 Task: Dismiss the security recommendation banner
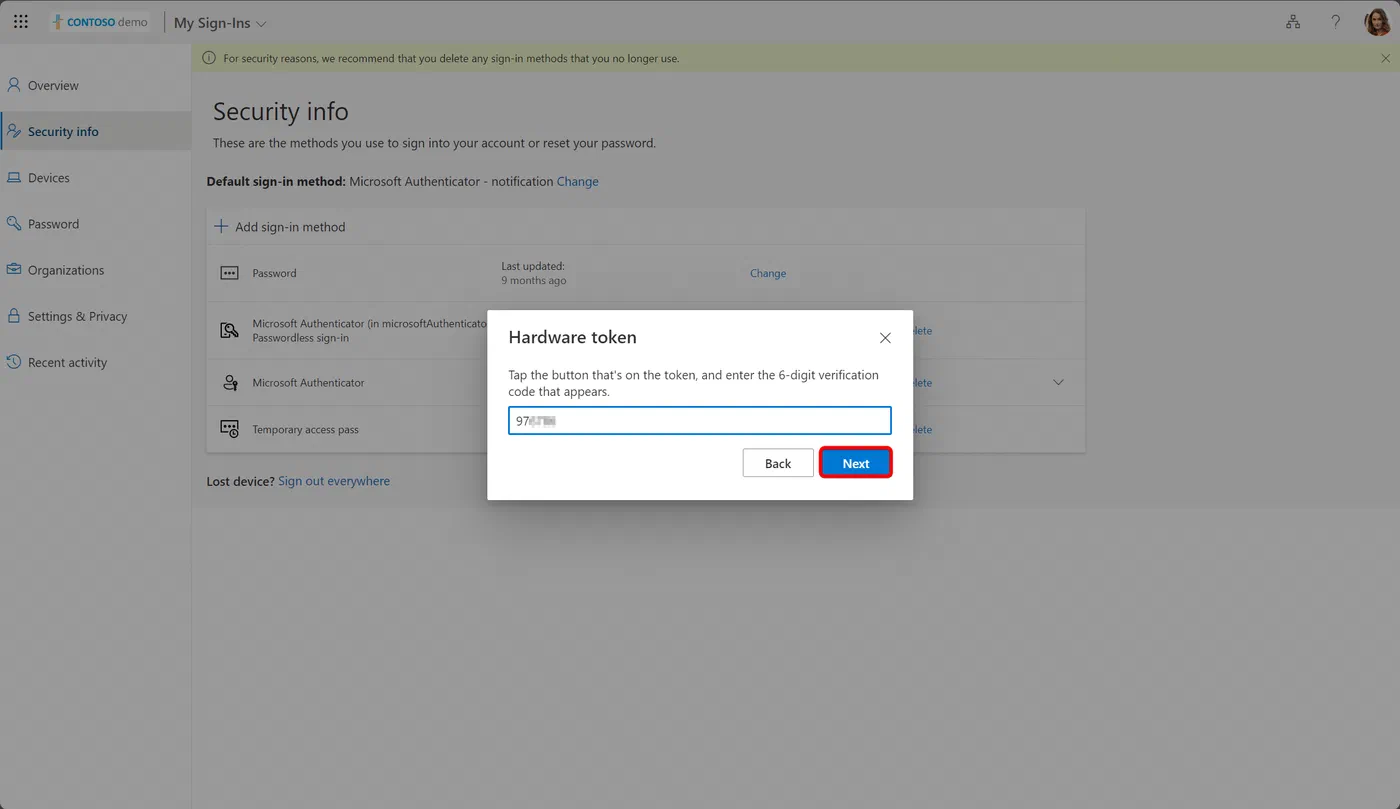pyautogui.click(x=1385, y=58)
